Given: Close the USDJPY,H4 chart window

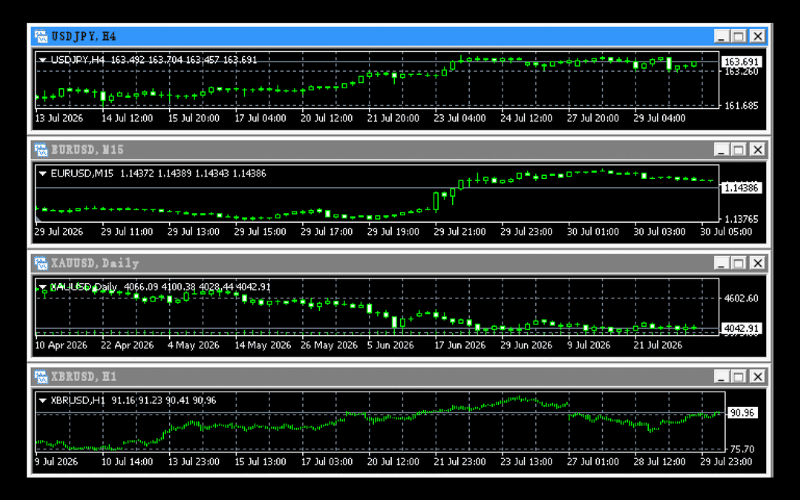Looking at the screenshot, I should pos(758,36).
